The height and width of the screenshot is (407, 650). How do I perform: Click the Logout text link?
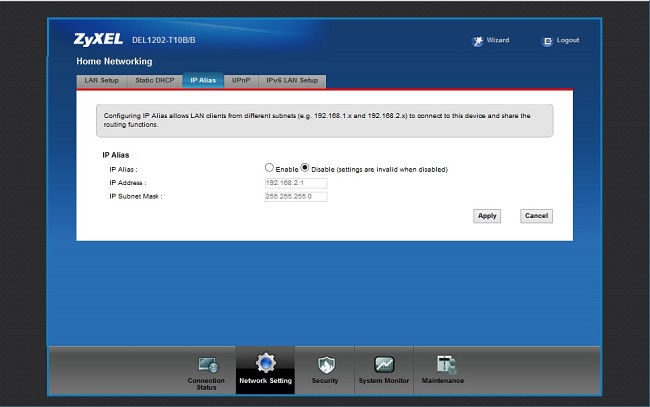coord(568,41)
